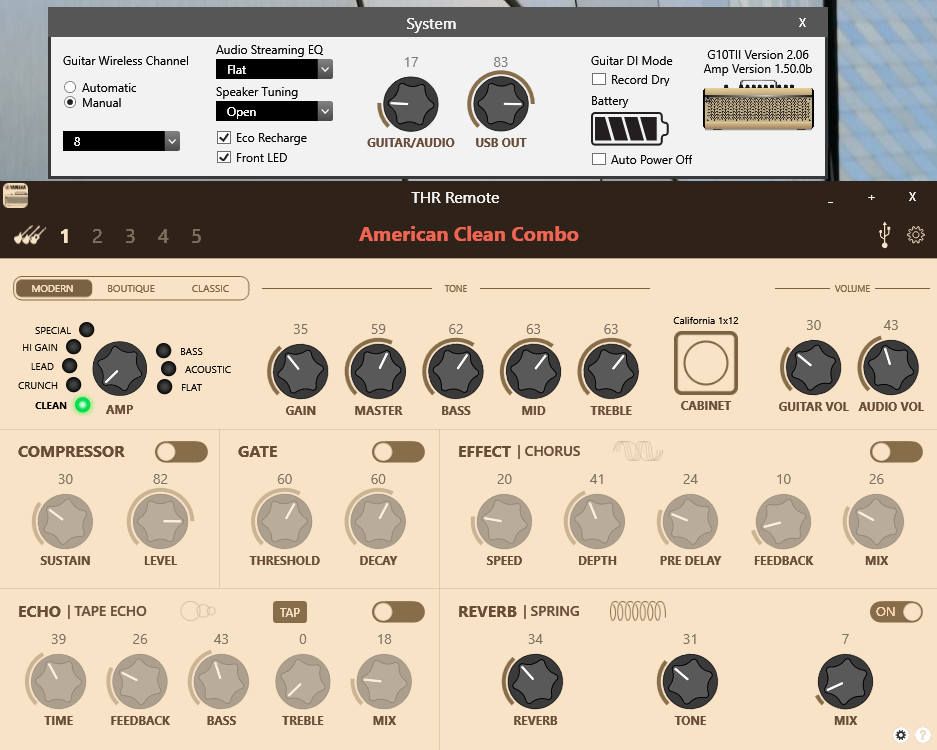The width and height of the screenshot is (937, 750).
Task: Click the American Clean Combo preset name
Action: pos(469,234)
